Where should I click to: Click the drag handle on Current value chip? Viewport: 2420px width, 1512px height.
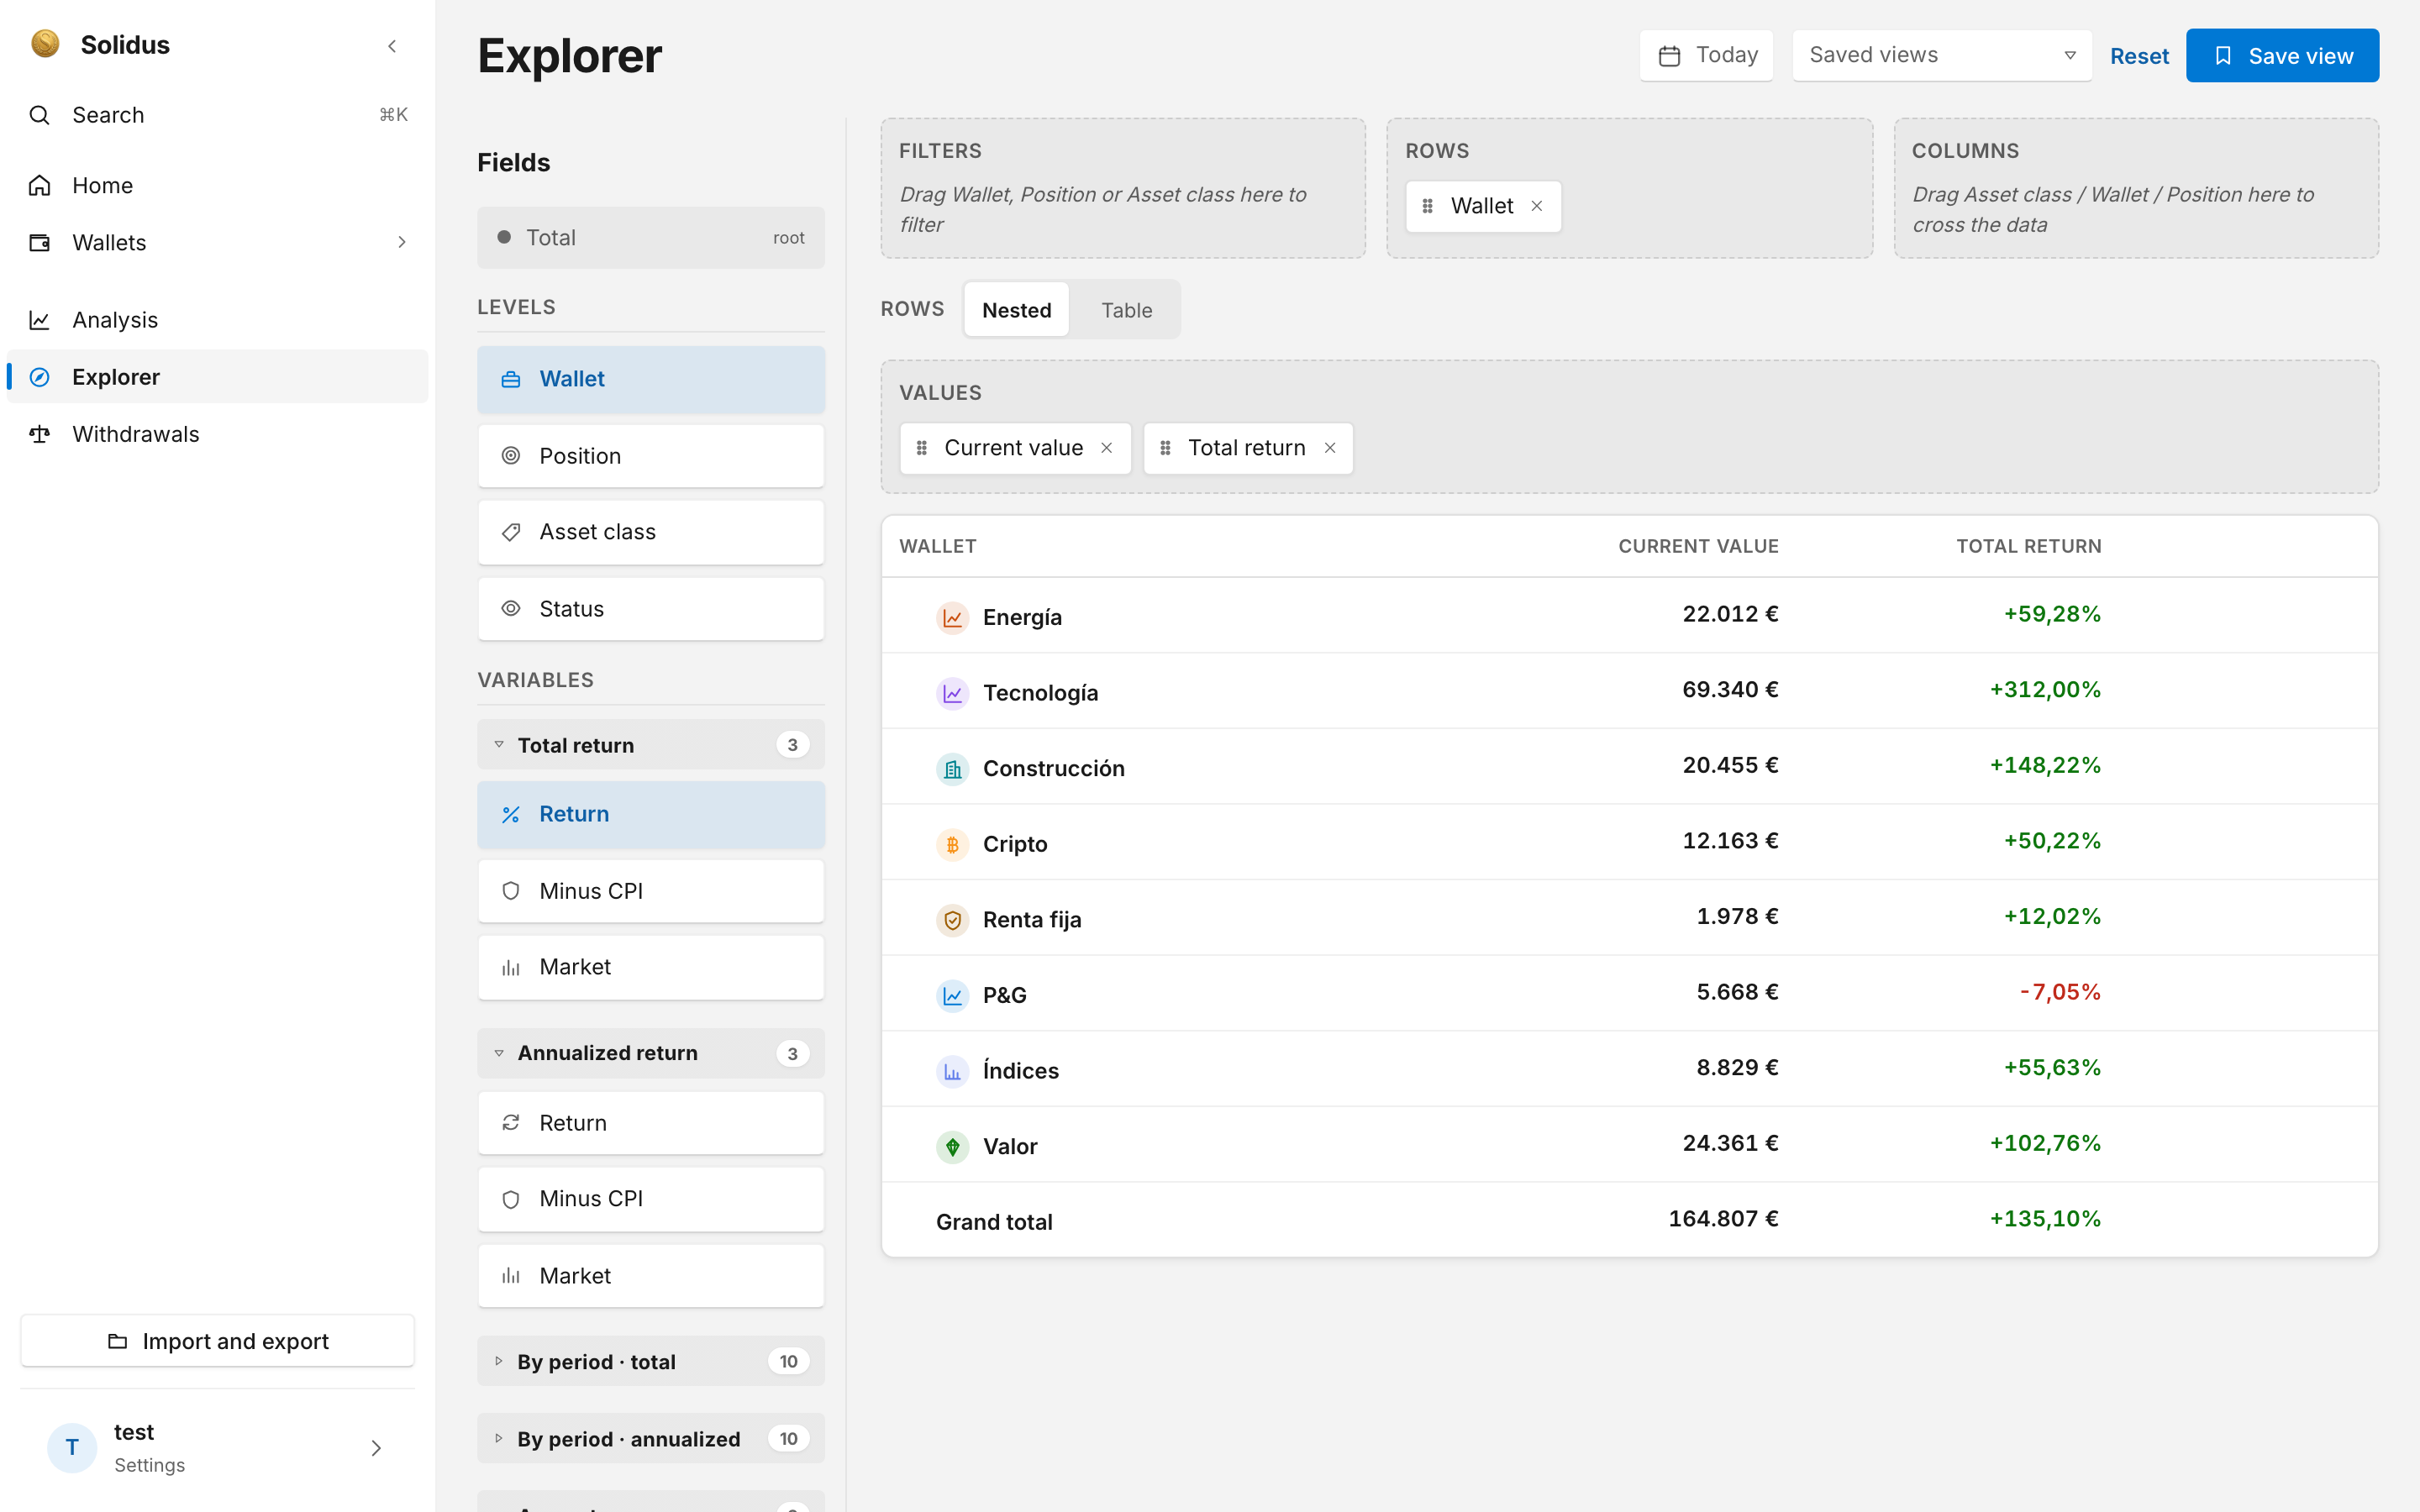coord(922,448)
